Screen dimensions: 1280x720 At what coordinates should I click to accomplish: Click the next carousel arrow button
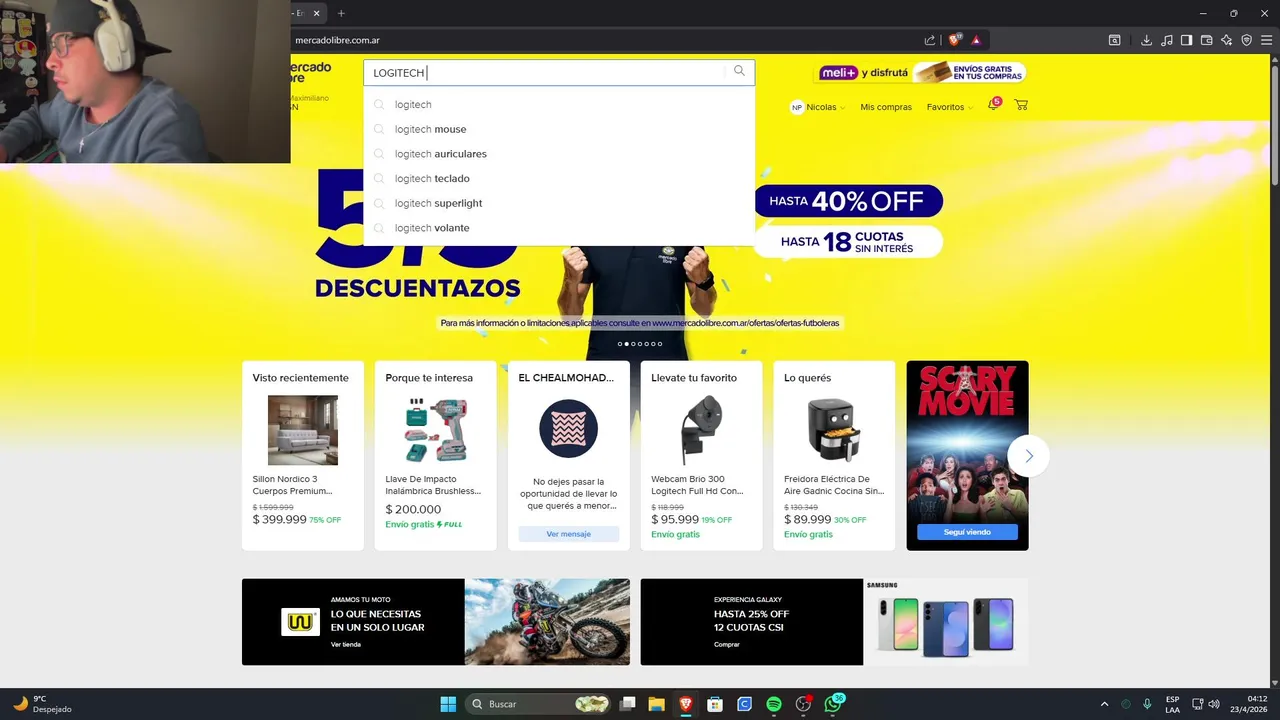tap(1028, 456)
